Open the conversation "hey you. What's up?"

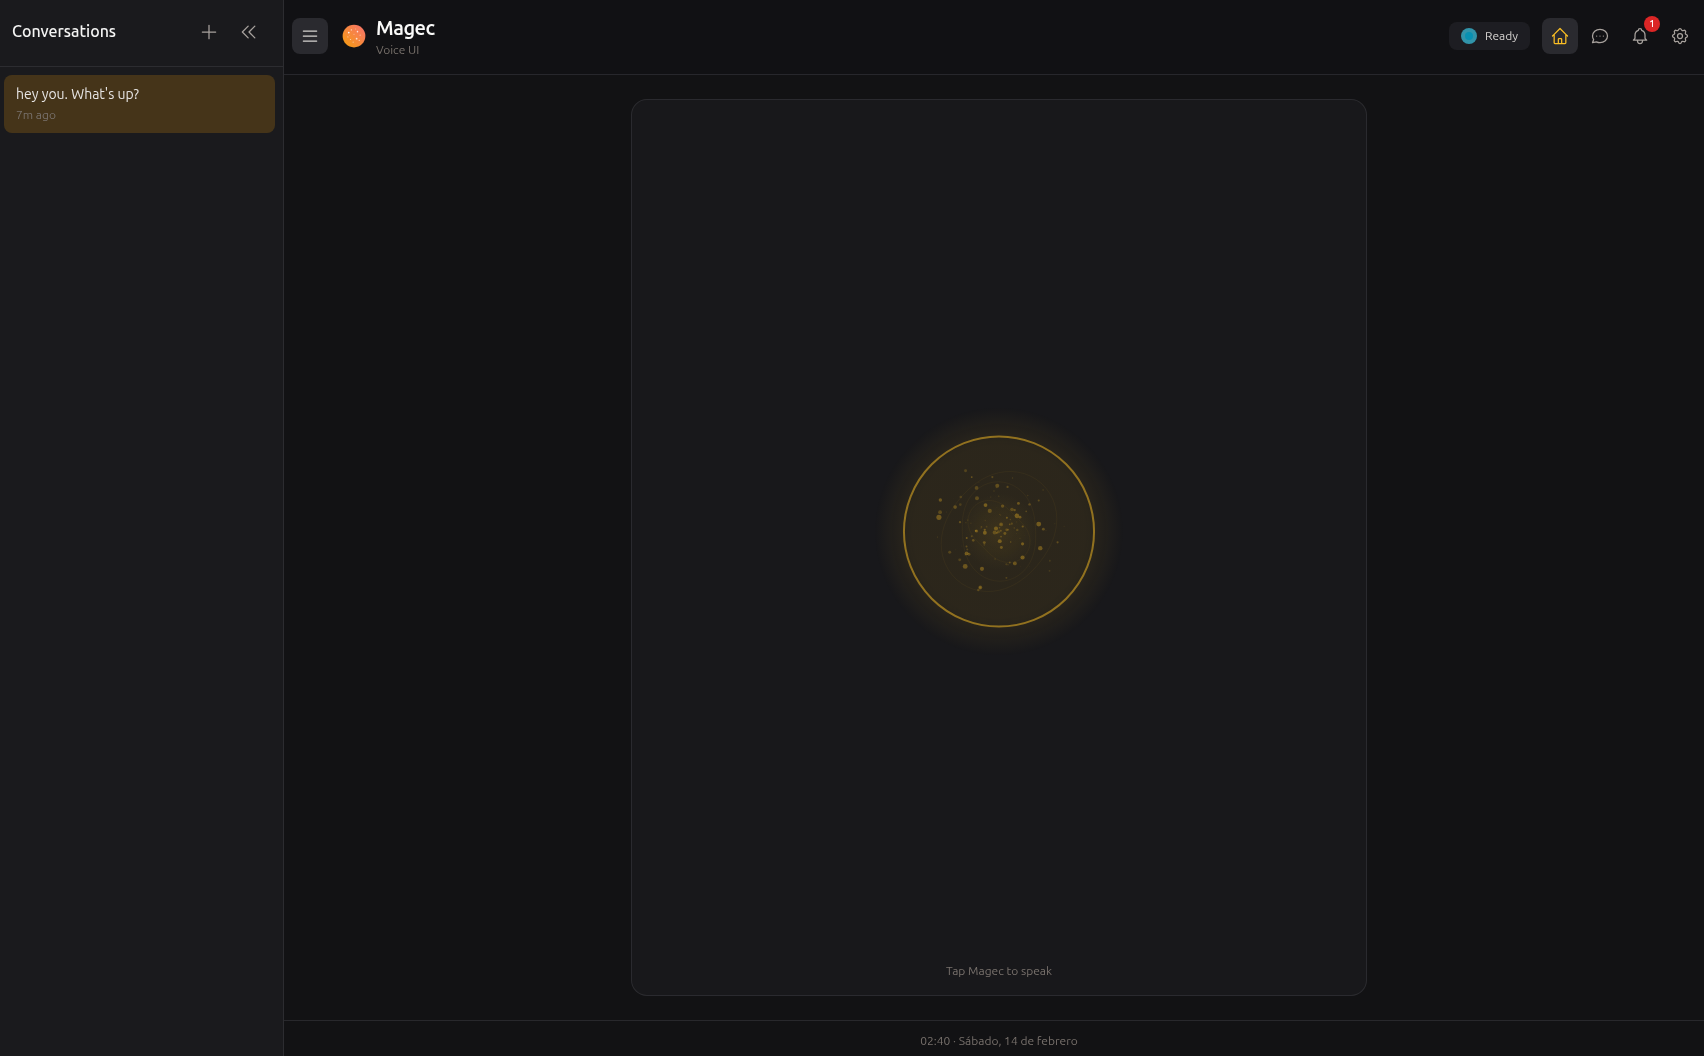pyautogui.click(x=139, y=103)
